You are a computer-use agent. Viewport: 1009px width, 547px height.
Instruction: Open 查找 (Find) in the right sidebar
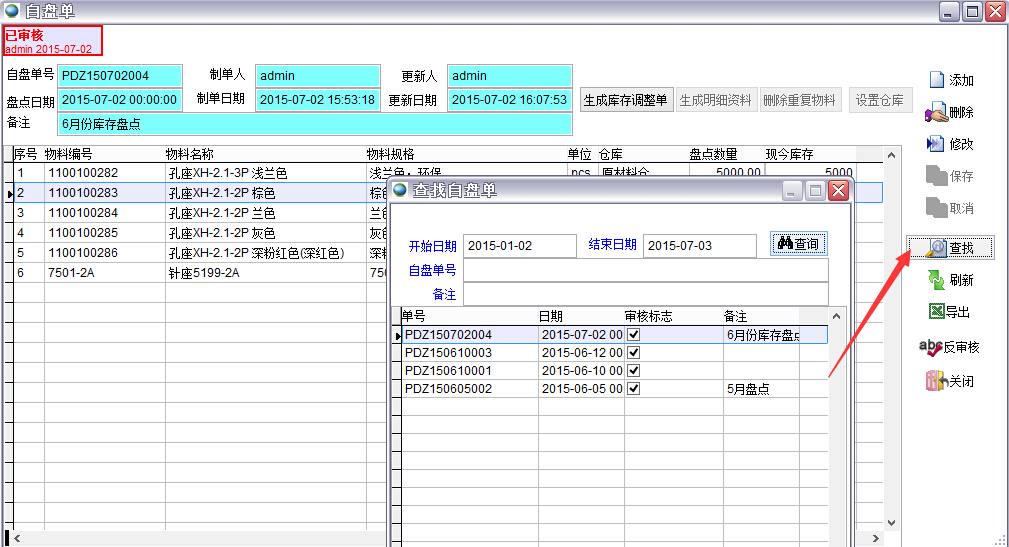pyautogui.click(x=950, y=248)
